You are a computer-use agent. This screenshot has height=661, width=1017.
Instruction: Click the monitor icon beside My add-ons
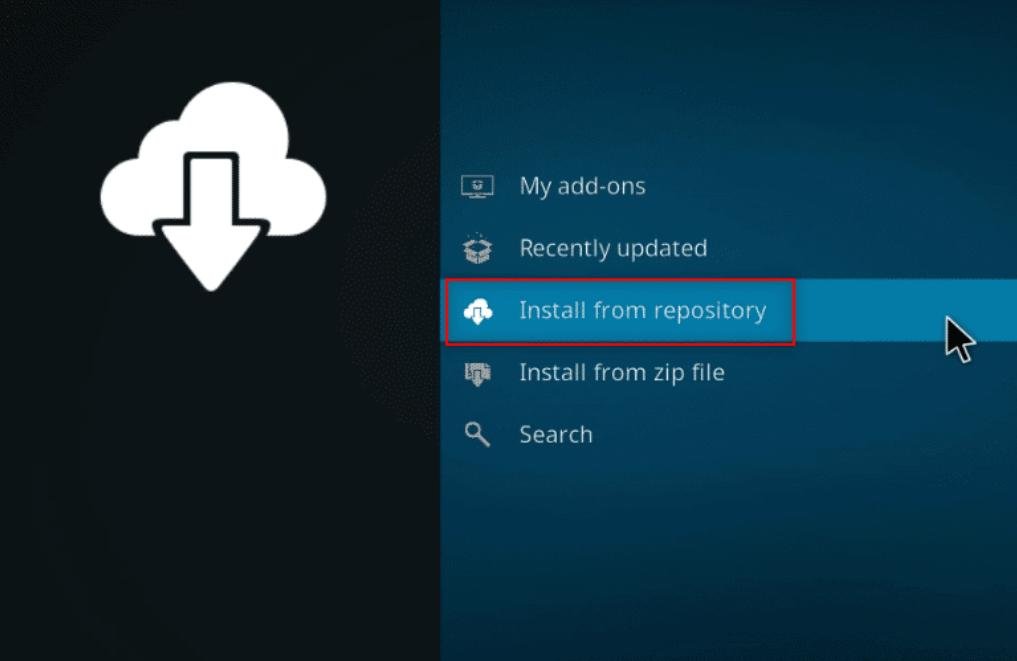tap(477, 187)
